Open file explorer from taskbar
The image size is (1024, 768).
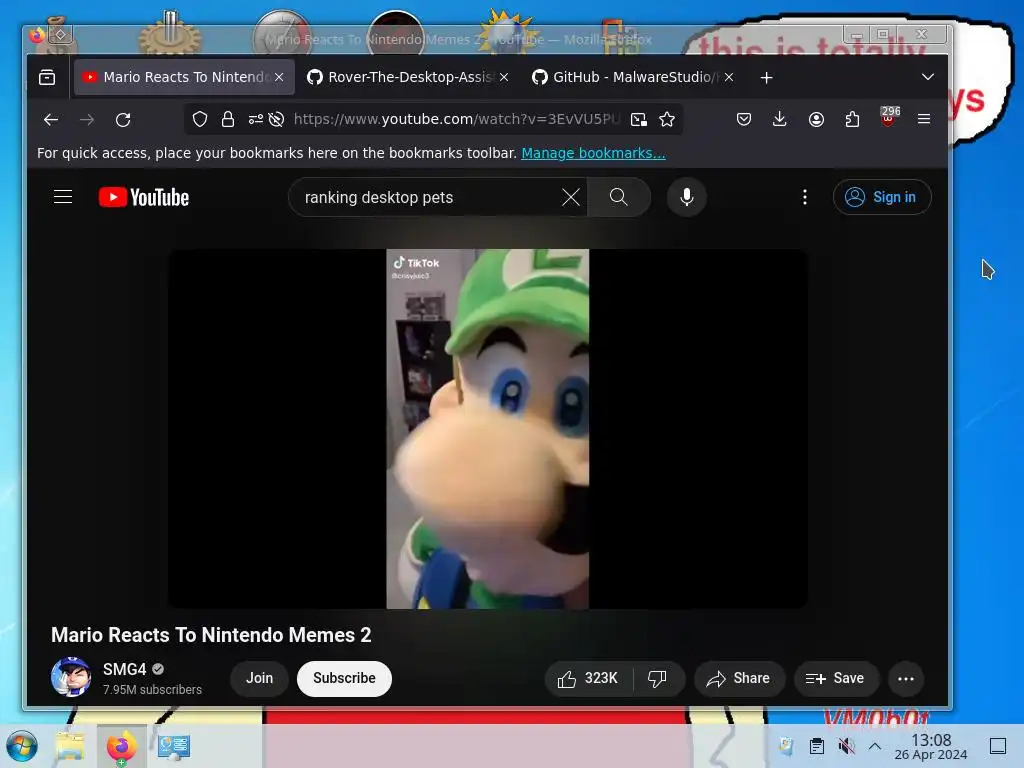point(71,746)
